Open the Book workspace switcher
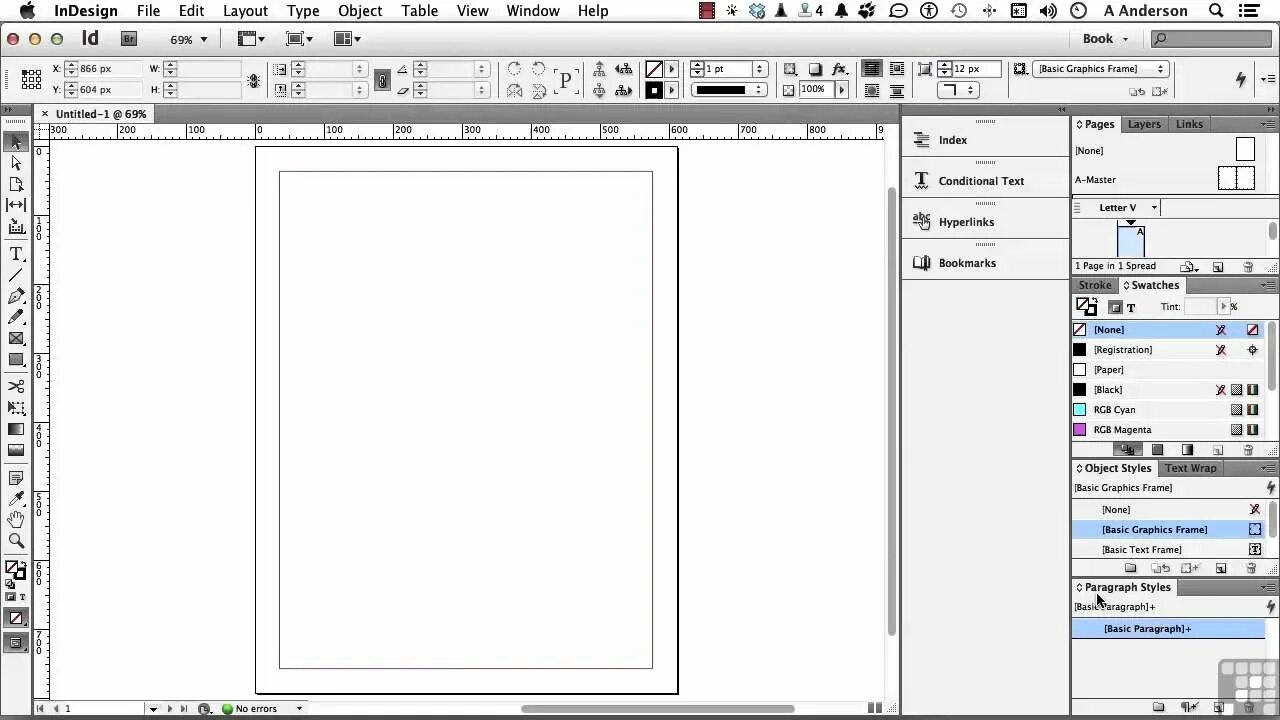This screenshot has height=720, width=1280. 1105,39
